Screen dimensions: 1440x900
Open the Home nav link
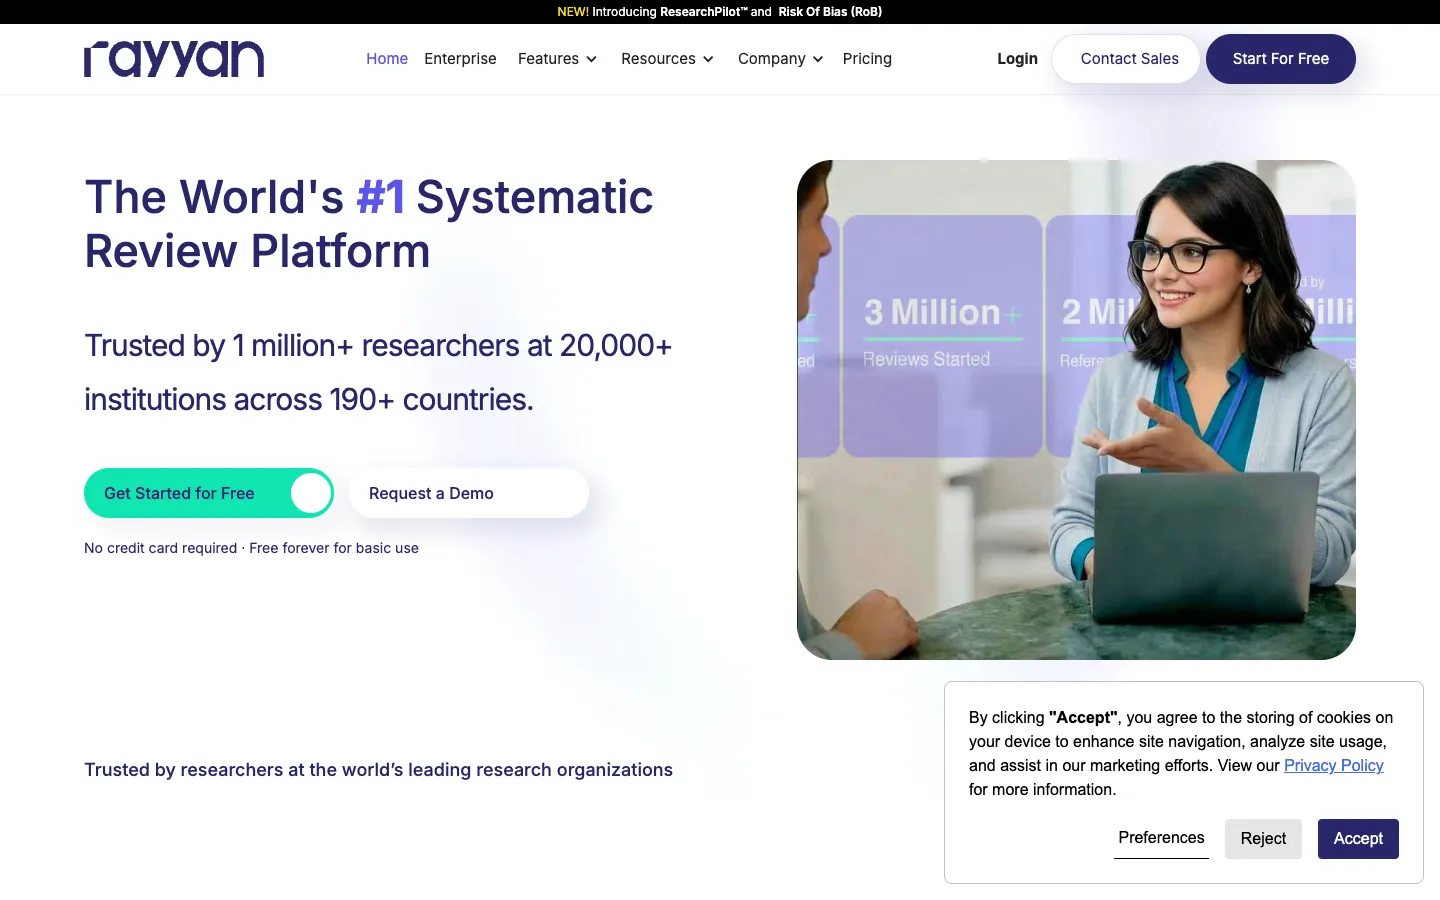click(x=387, y=59)
